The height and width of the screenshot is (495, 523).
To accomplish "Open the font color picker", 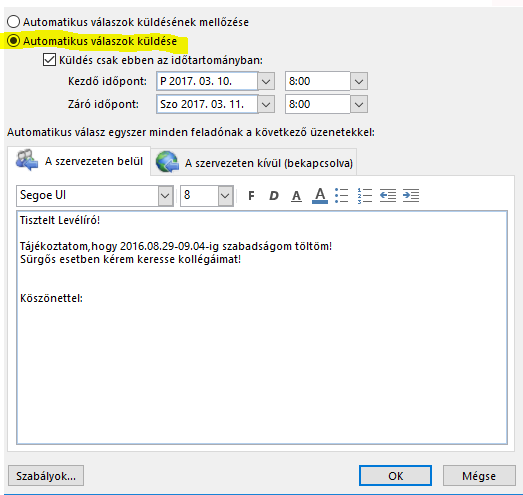I will coord(320,195).
